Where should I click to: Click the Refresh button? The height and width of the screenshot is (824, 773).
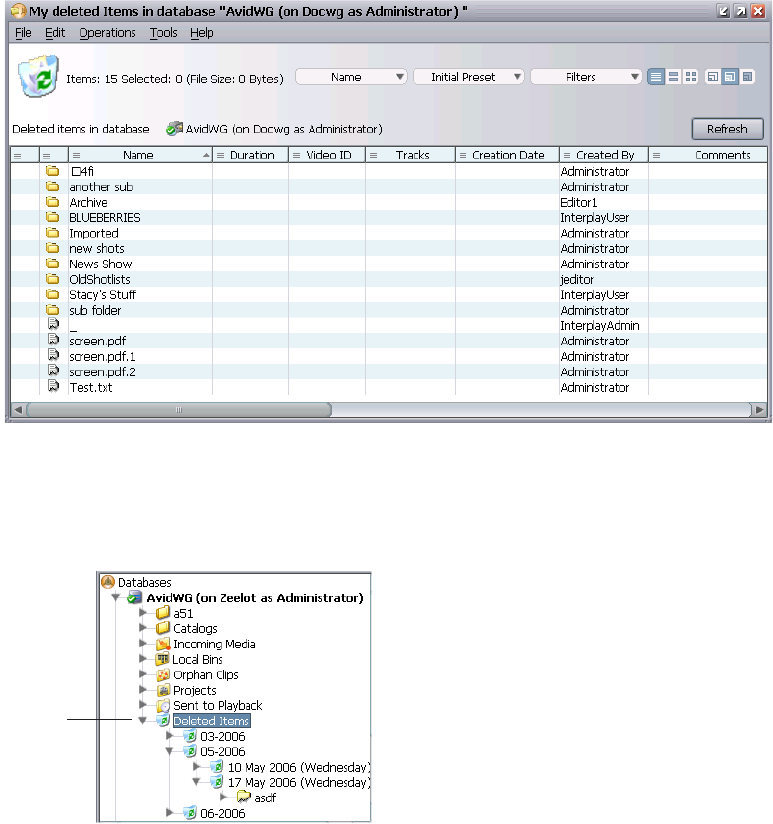point(727,129)
